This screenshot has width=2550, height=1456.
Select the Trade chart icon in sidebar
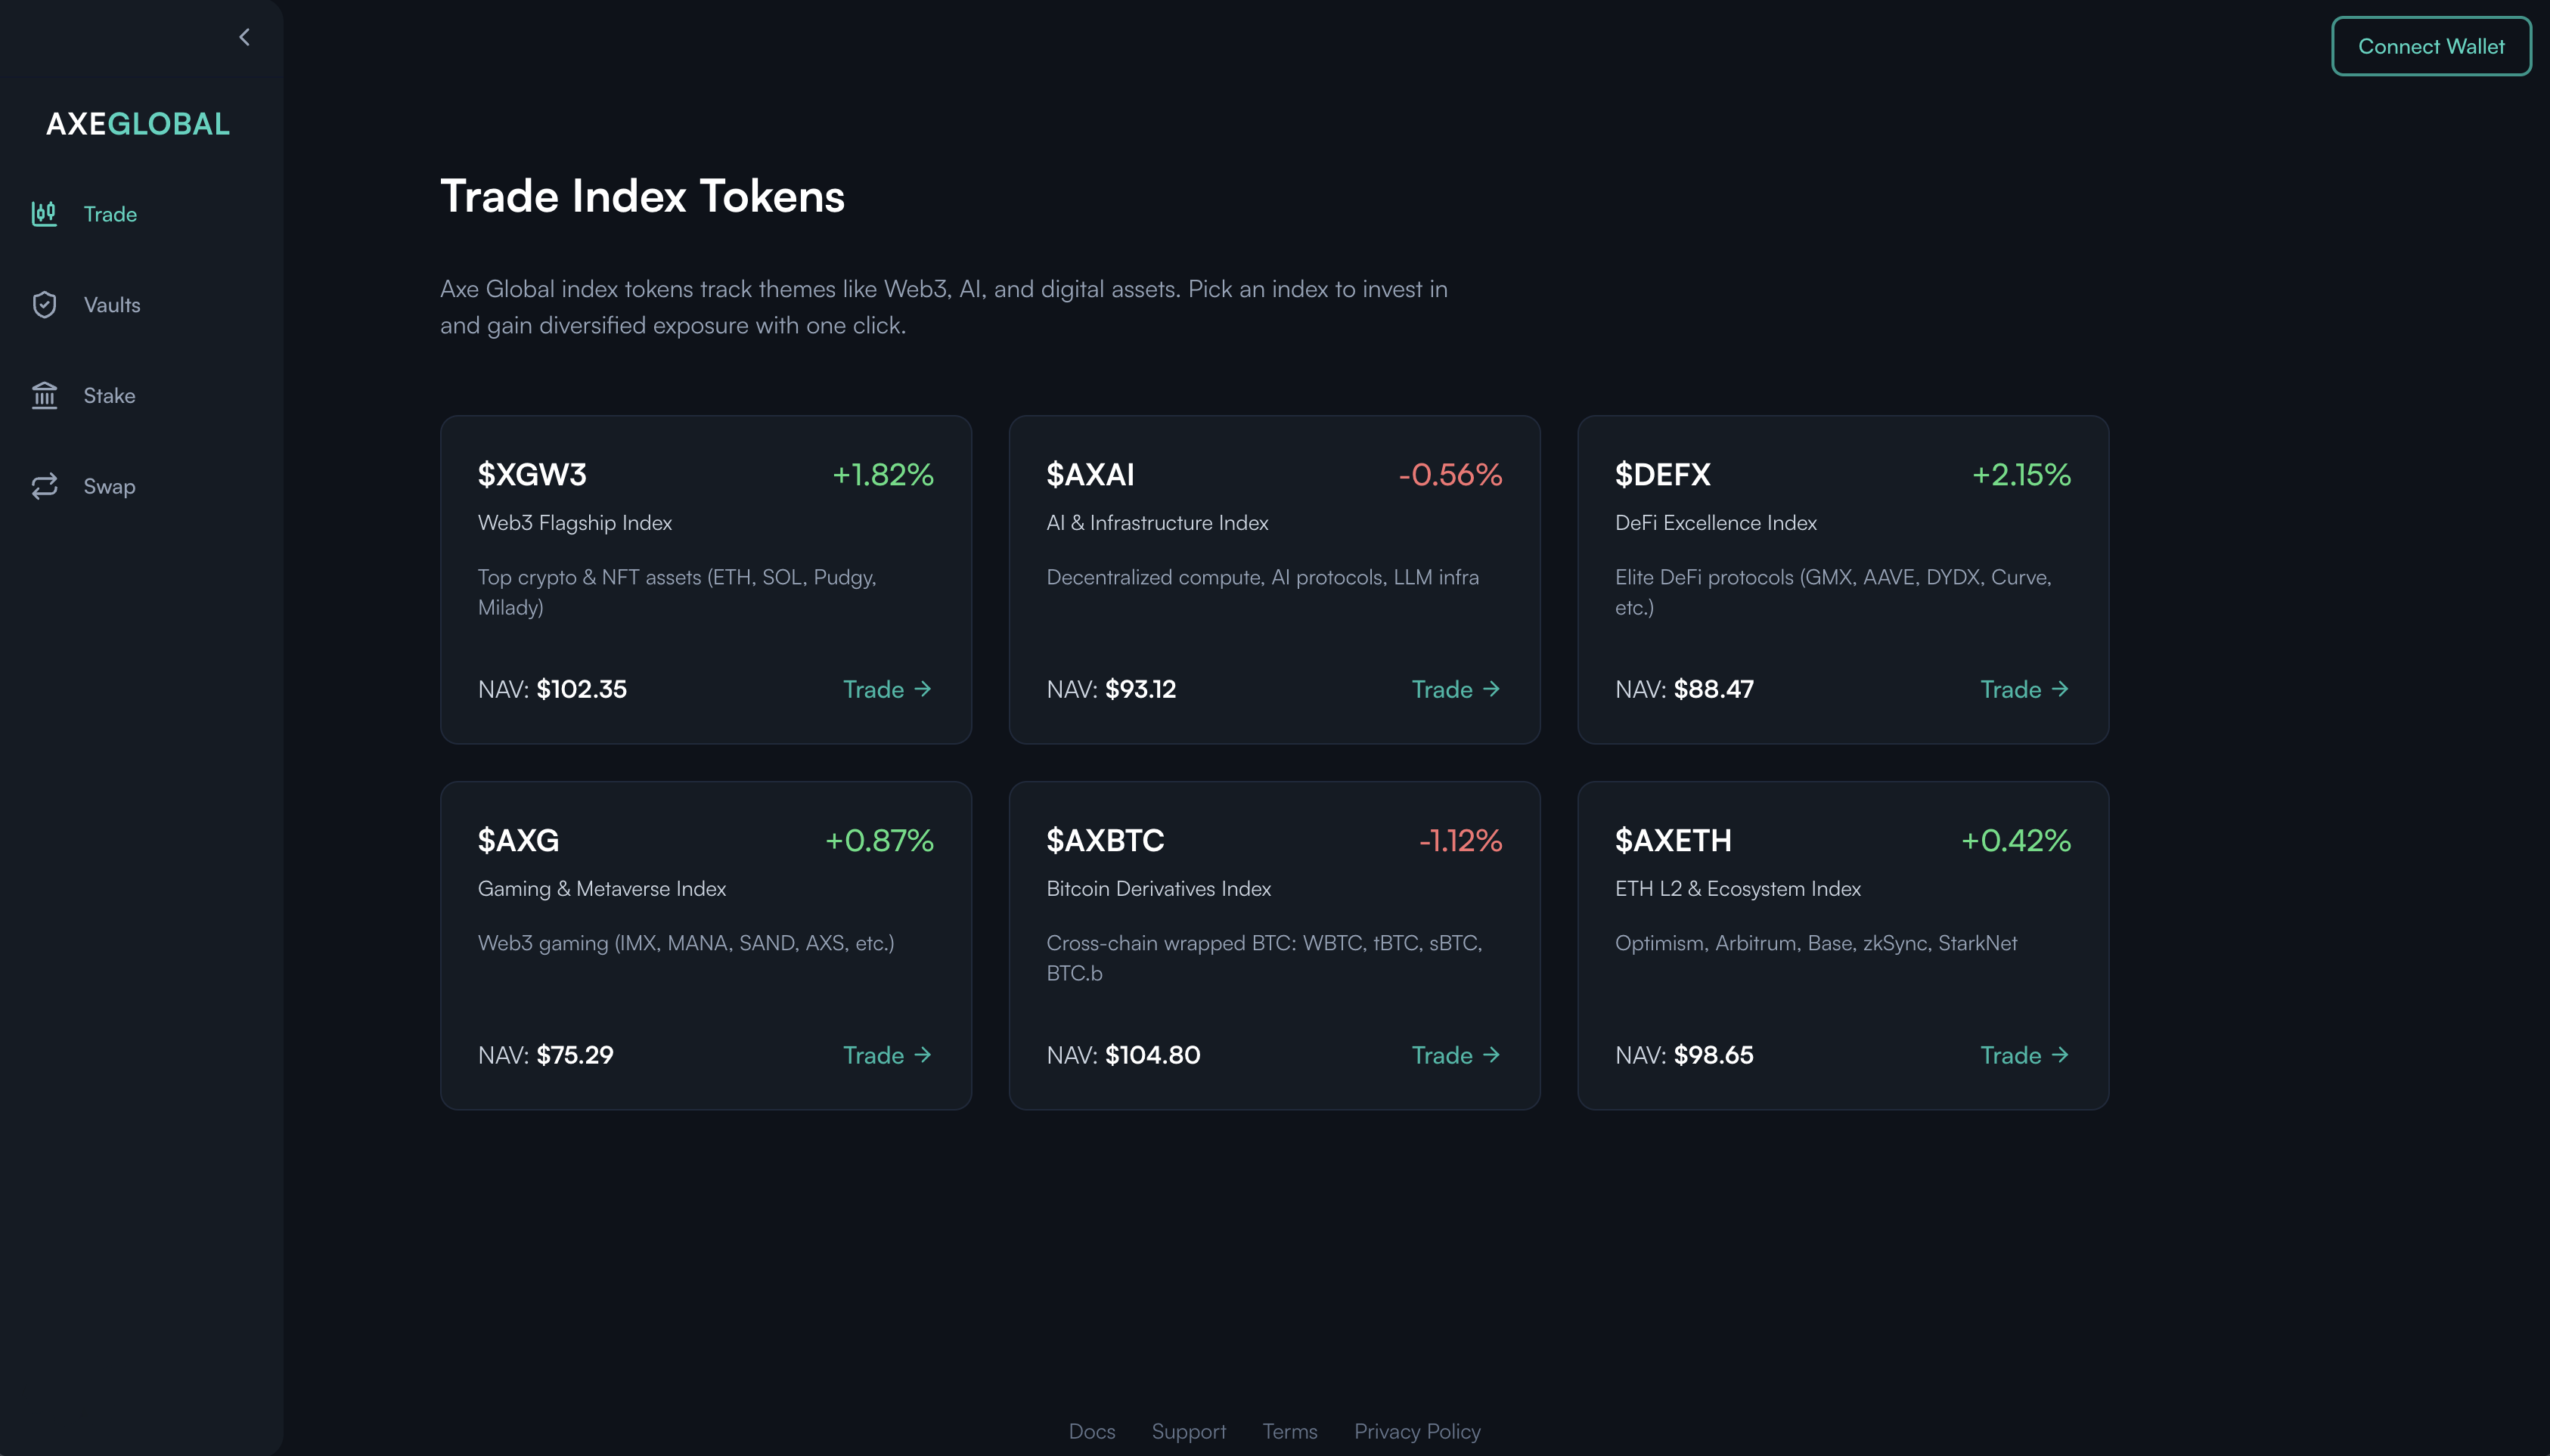coord(44,214)
